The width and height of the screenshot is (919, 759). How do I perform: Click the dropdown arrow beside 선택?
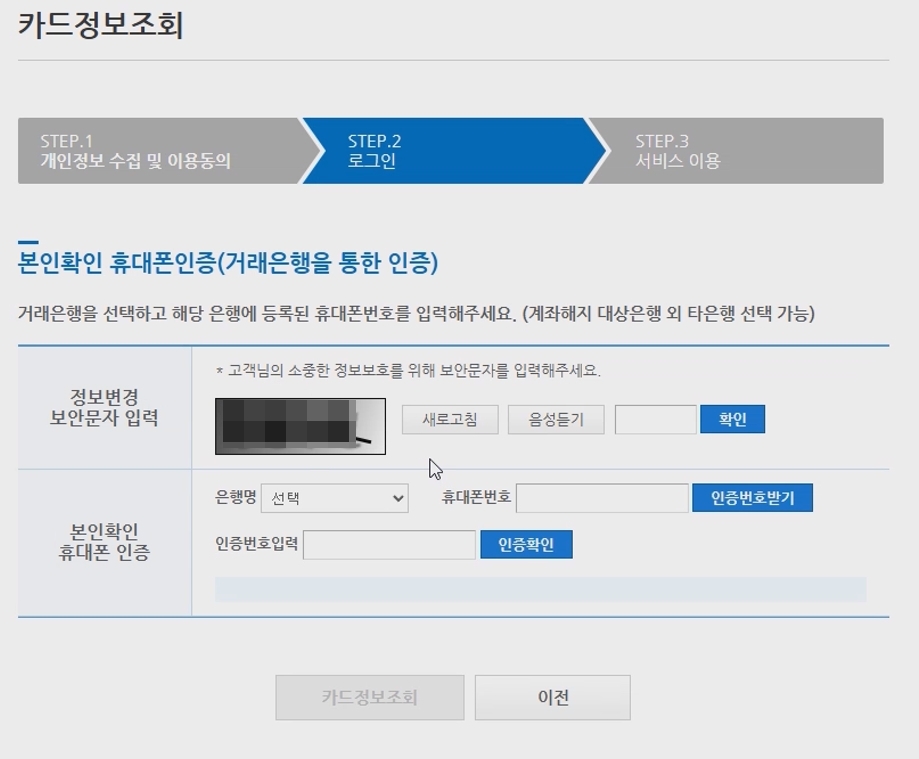click(397, 498)
